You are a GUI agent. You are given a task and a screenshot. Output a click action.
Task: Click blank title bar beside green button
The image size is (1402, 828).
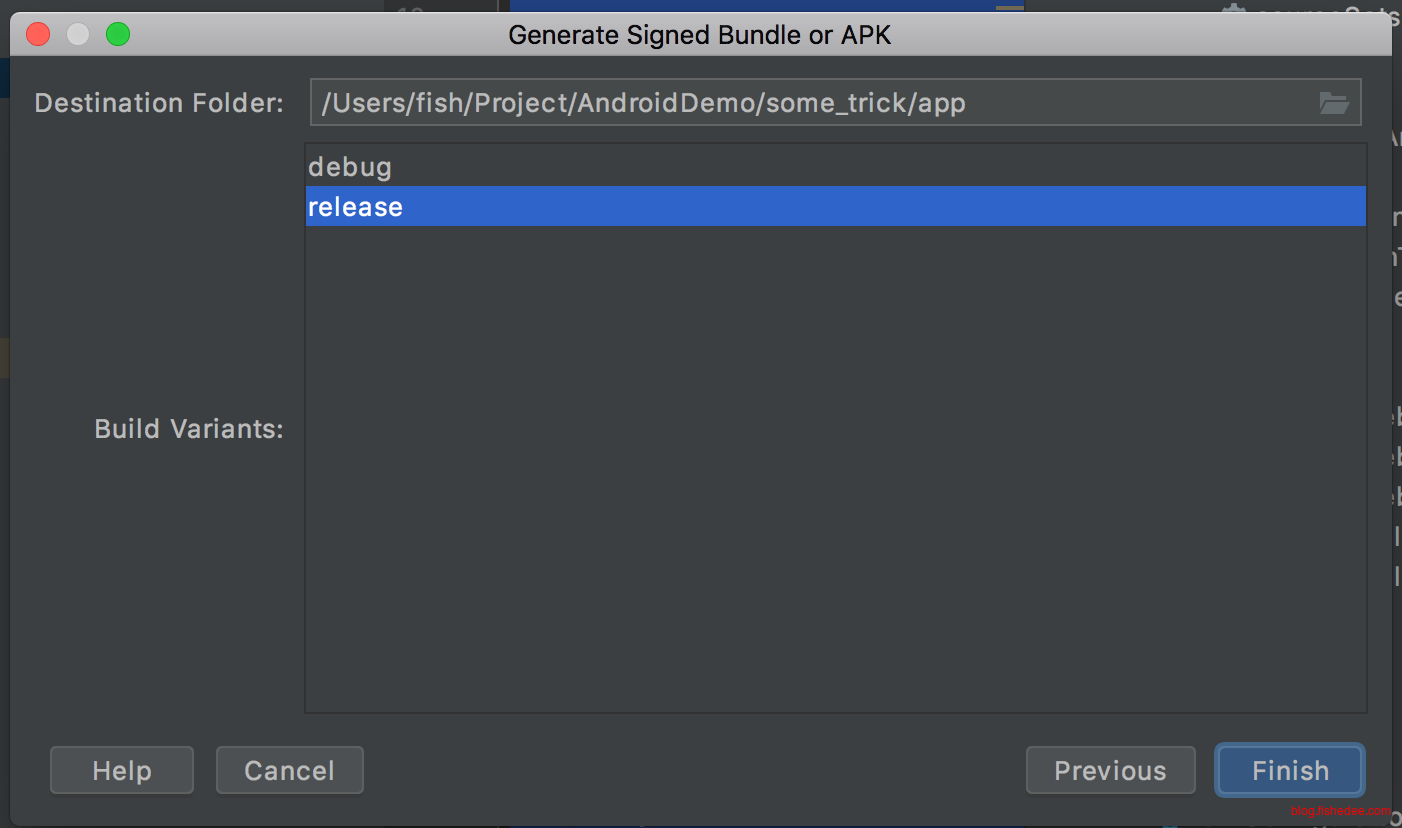pyautogui.click(x=300, y=35)
